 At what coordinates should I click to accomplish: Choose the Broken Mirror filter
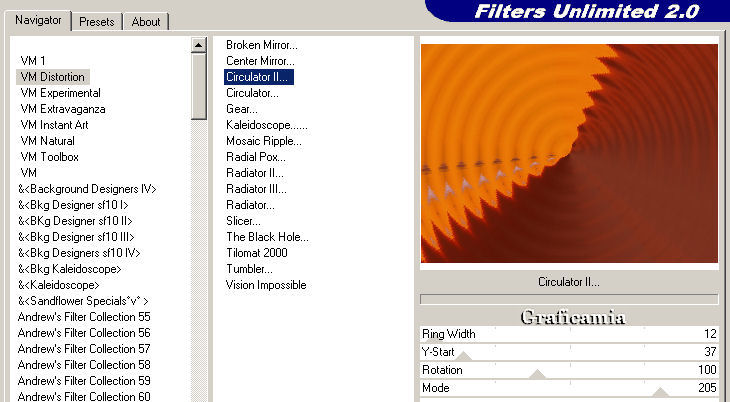(262, 45)
